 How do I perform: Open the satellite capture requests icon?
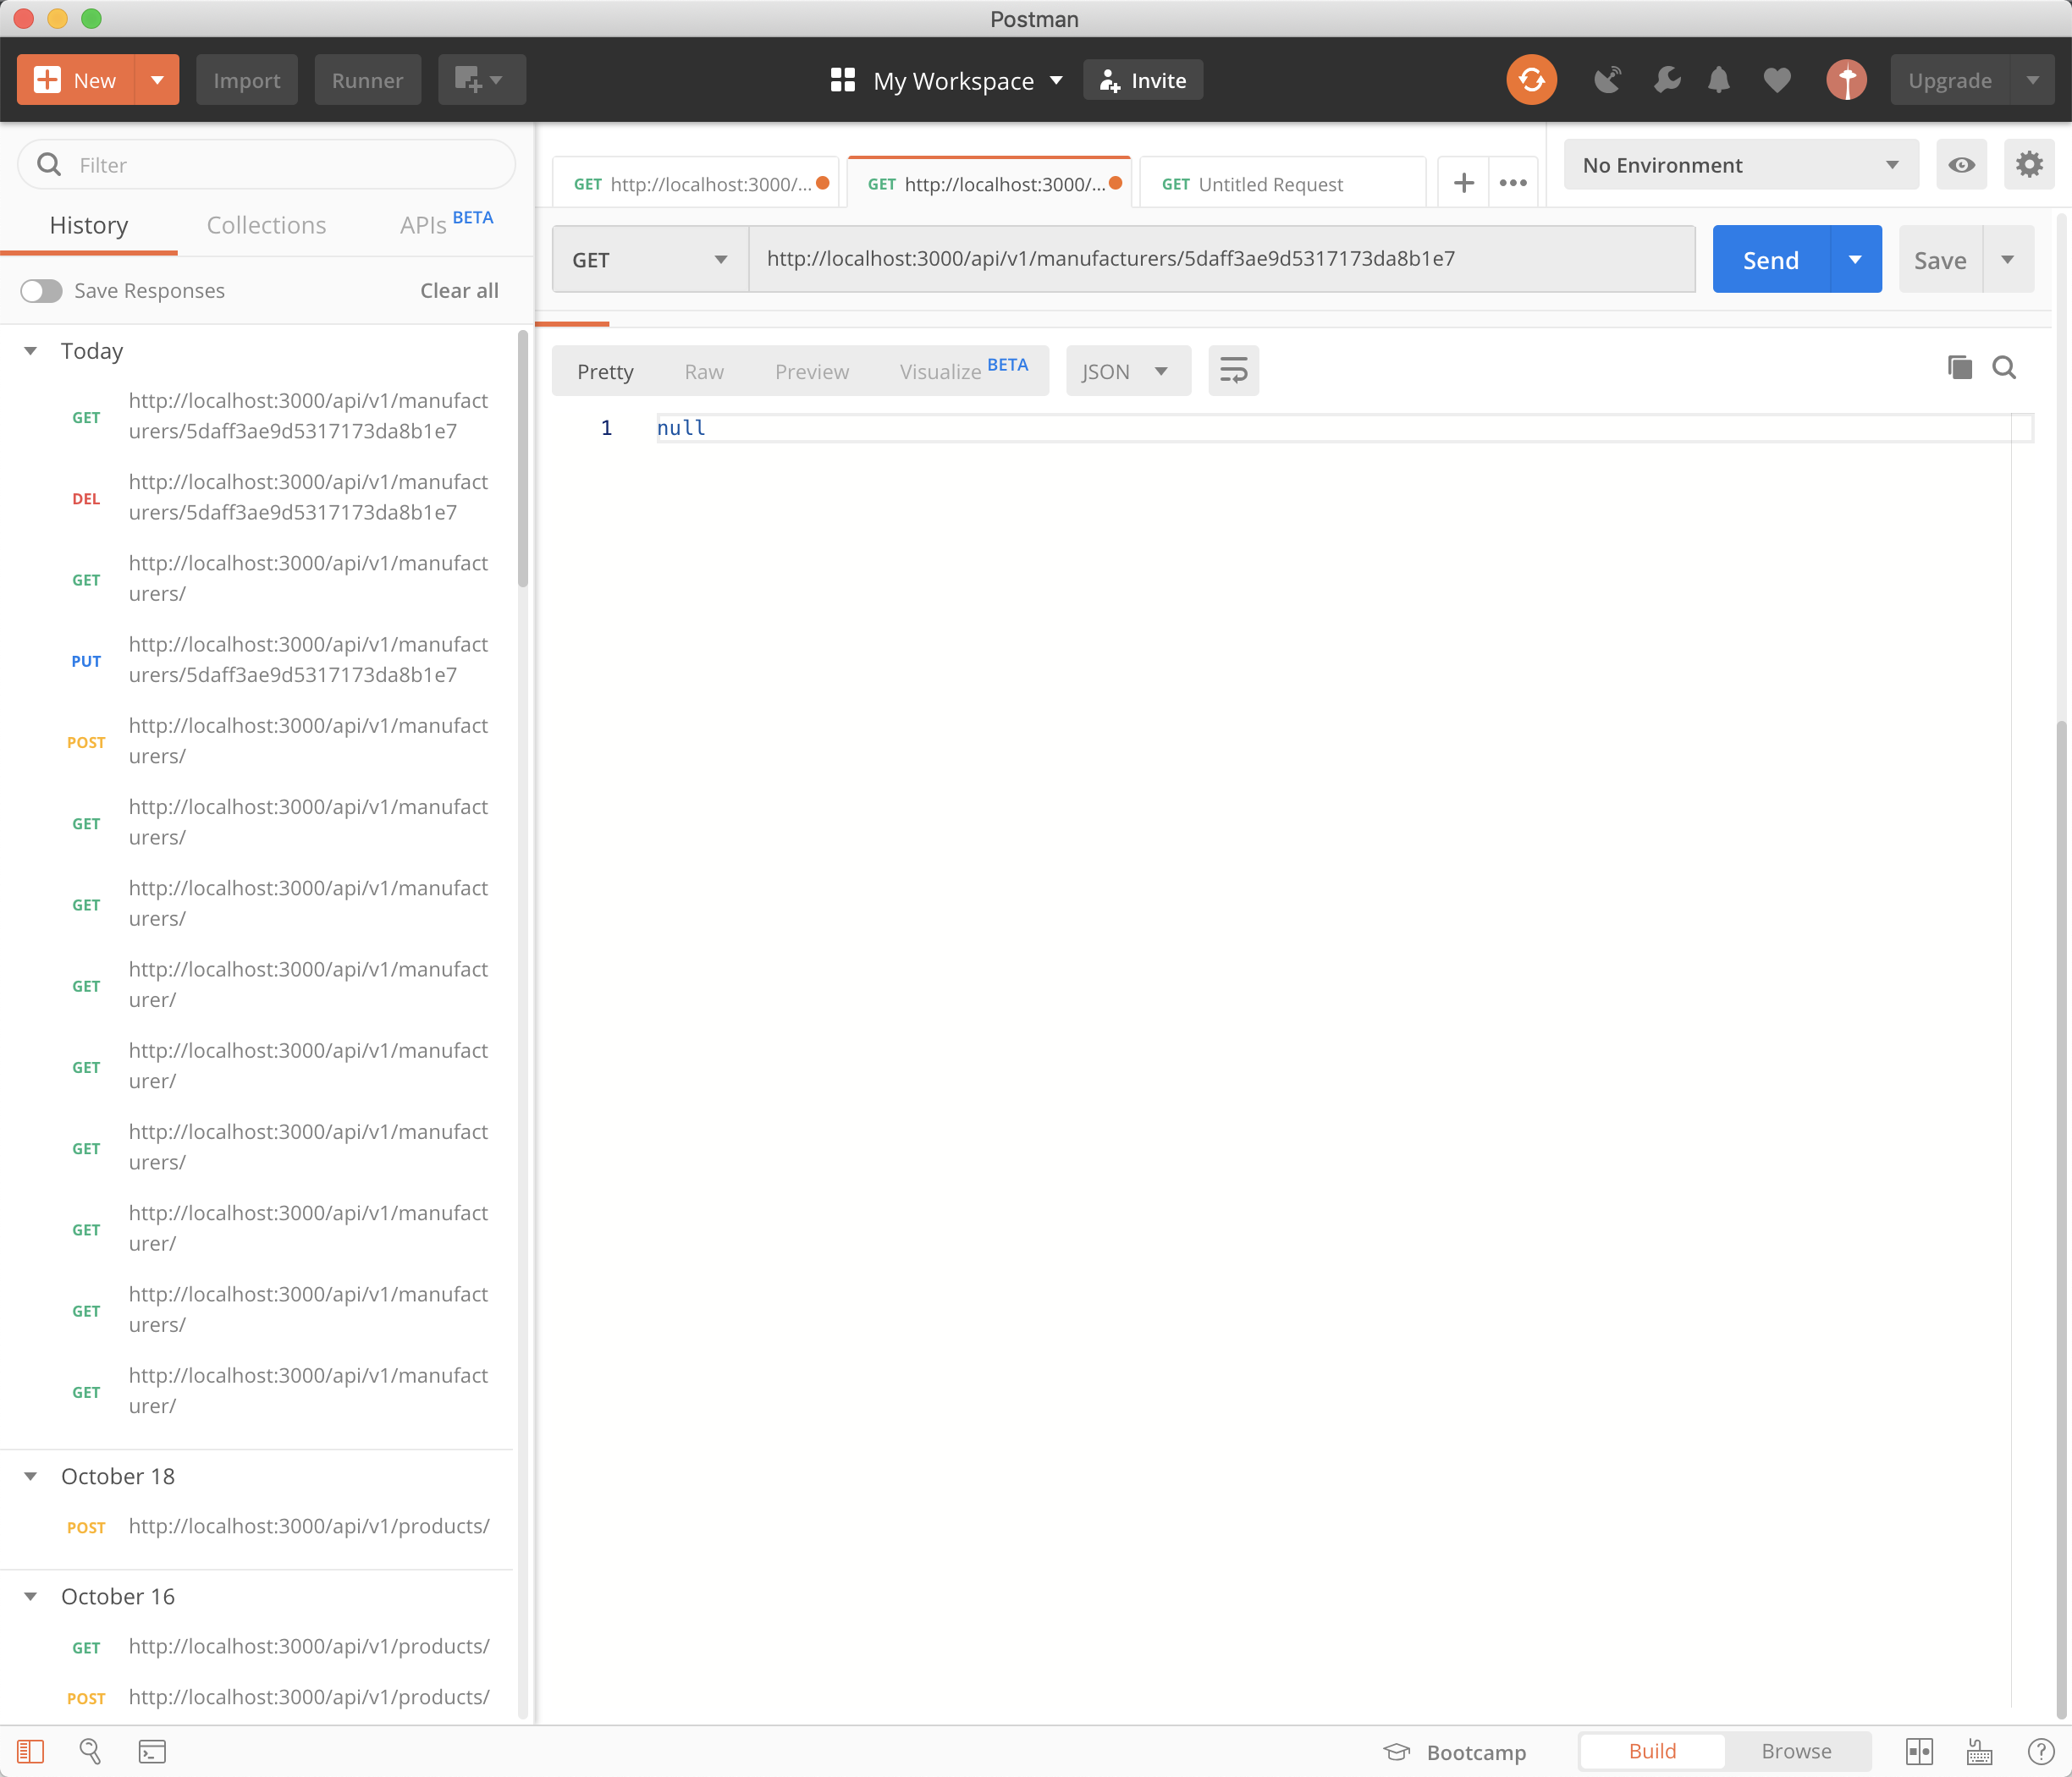tap(1607, 80)
